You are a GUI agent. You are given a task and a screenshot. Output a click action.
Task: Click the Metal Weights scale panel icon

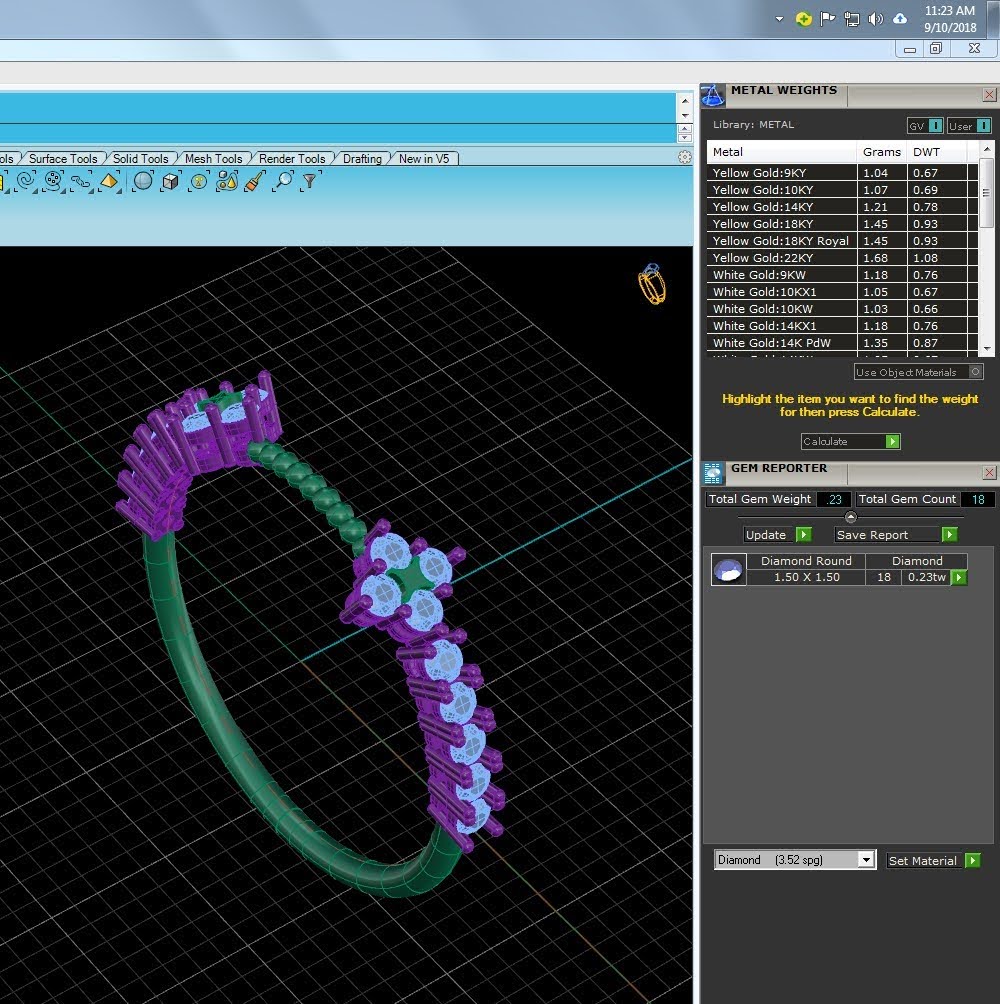(713, 95)
